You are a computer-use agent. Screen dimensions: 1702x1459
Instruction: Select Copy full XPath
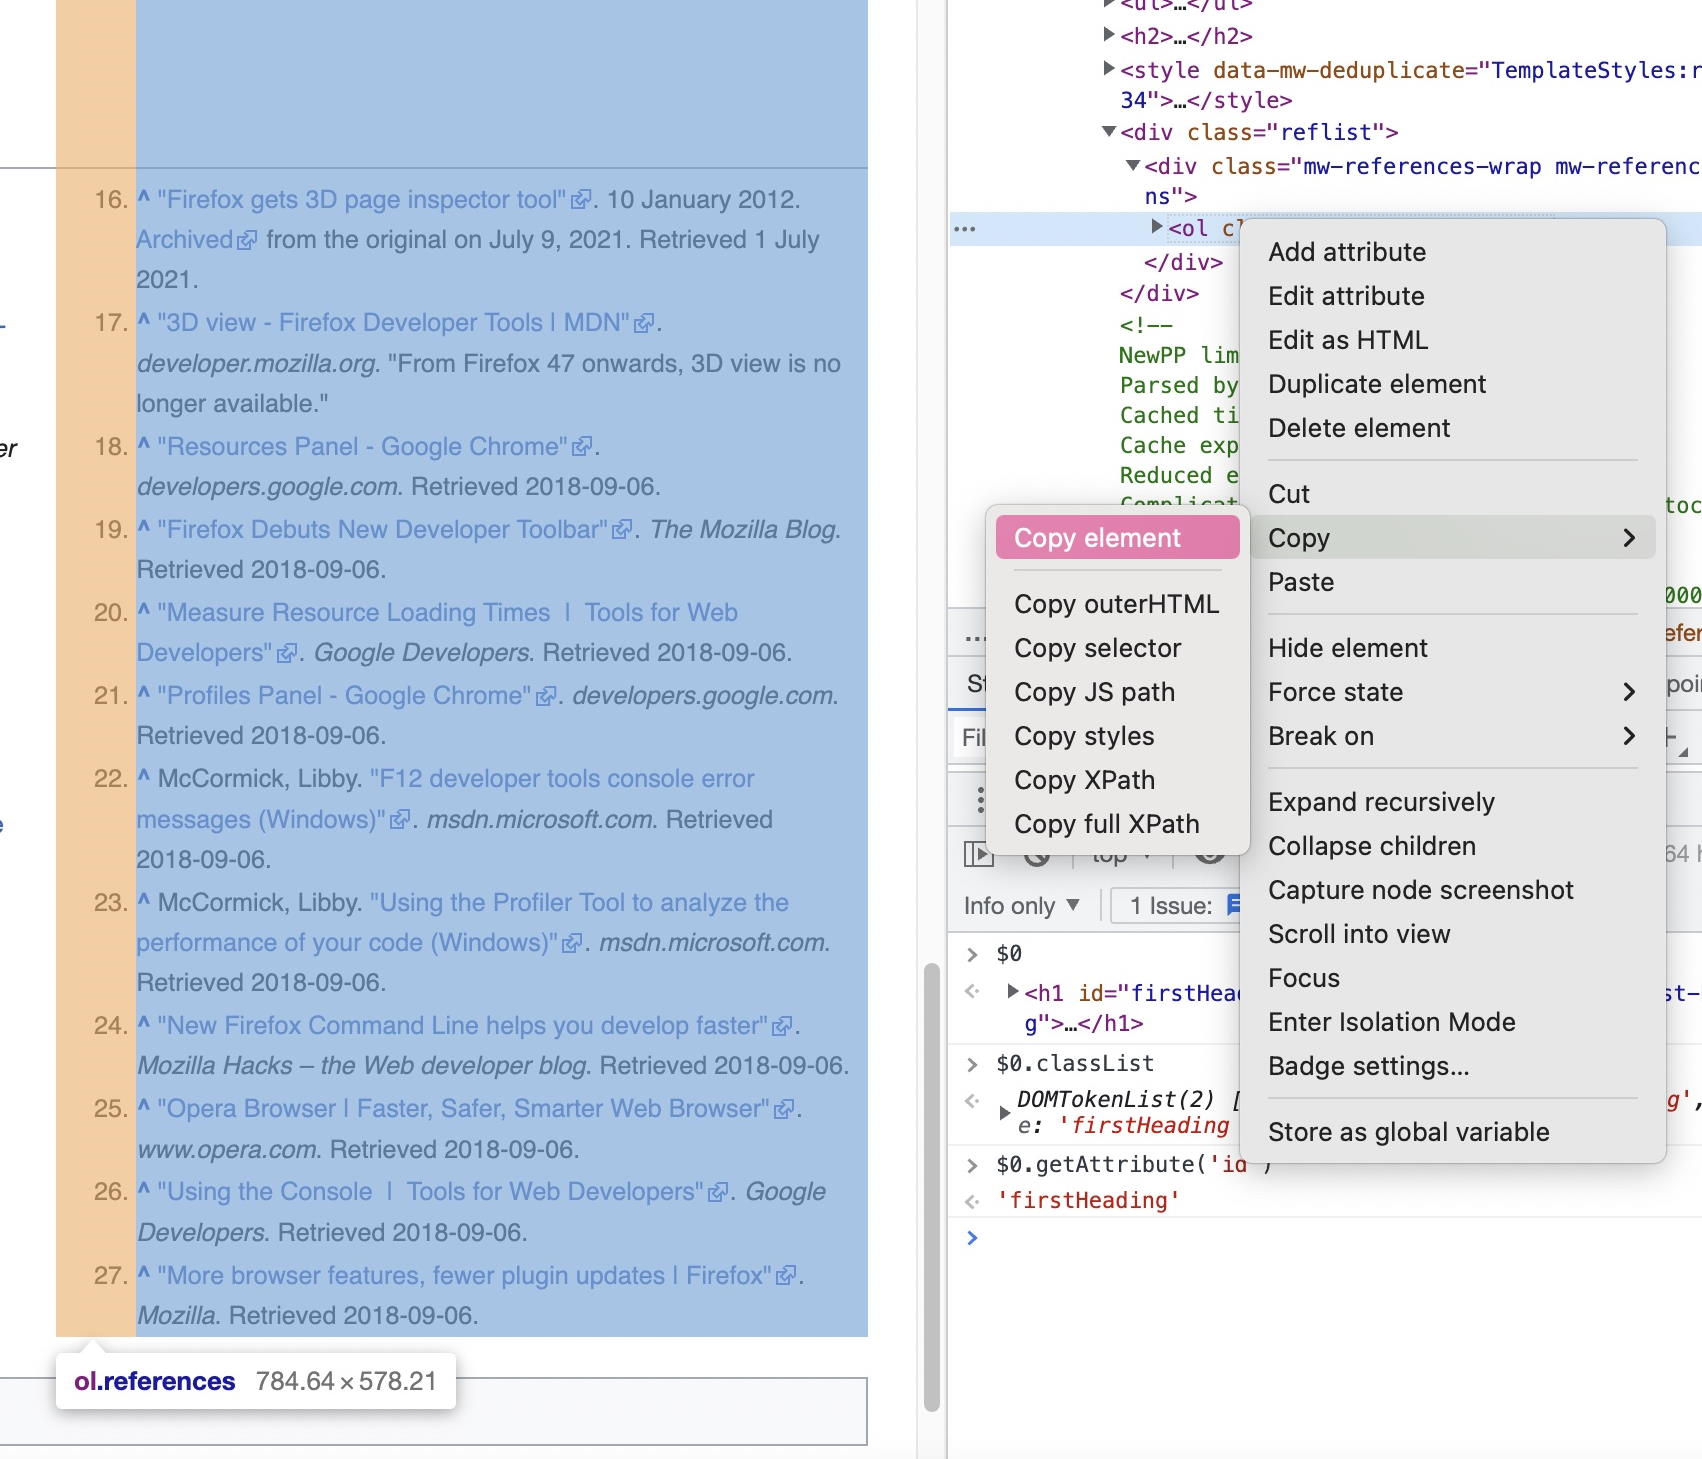click(1117, 824)
